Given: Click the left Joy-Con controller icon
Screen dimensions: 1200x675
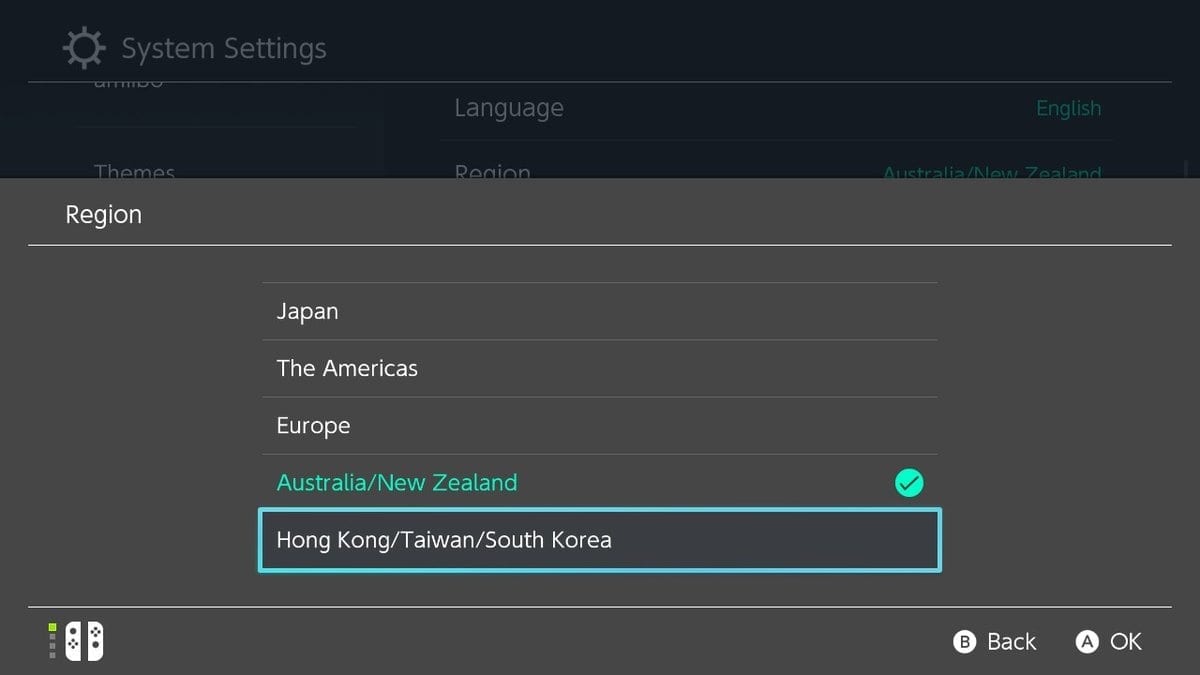Looking at the screenshot, I should [72, 641].
